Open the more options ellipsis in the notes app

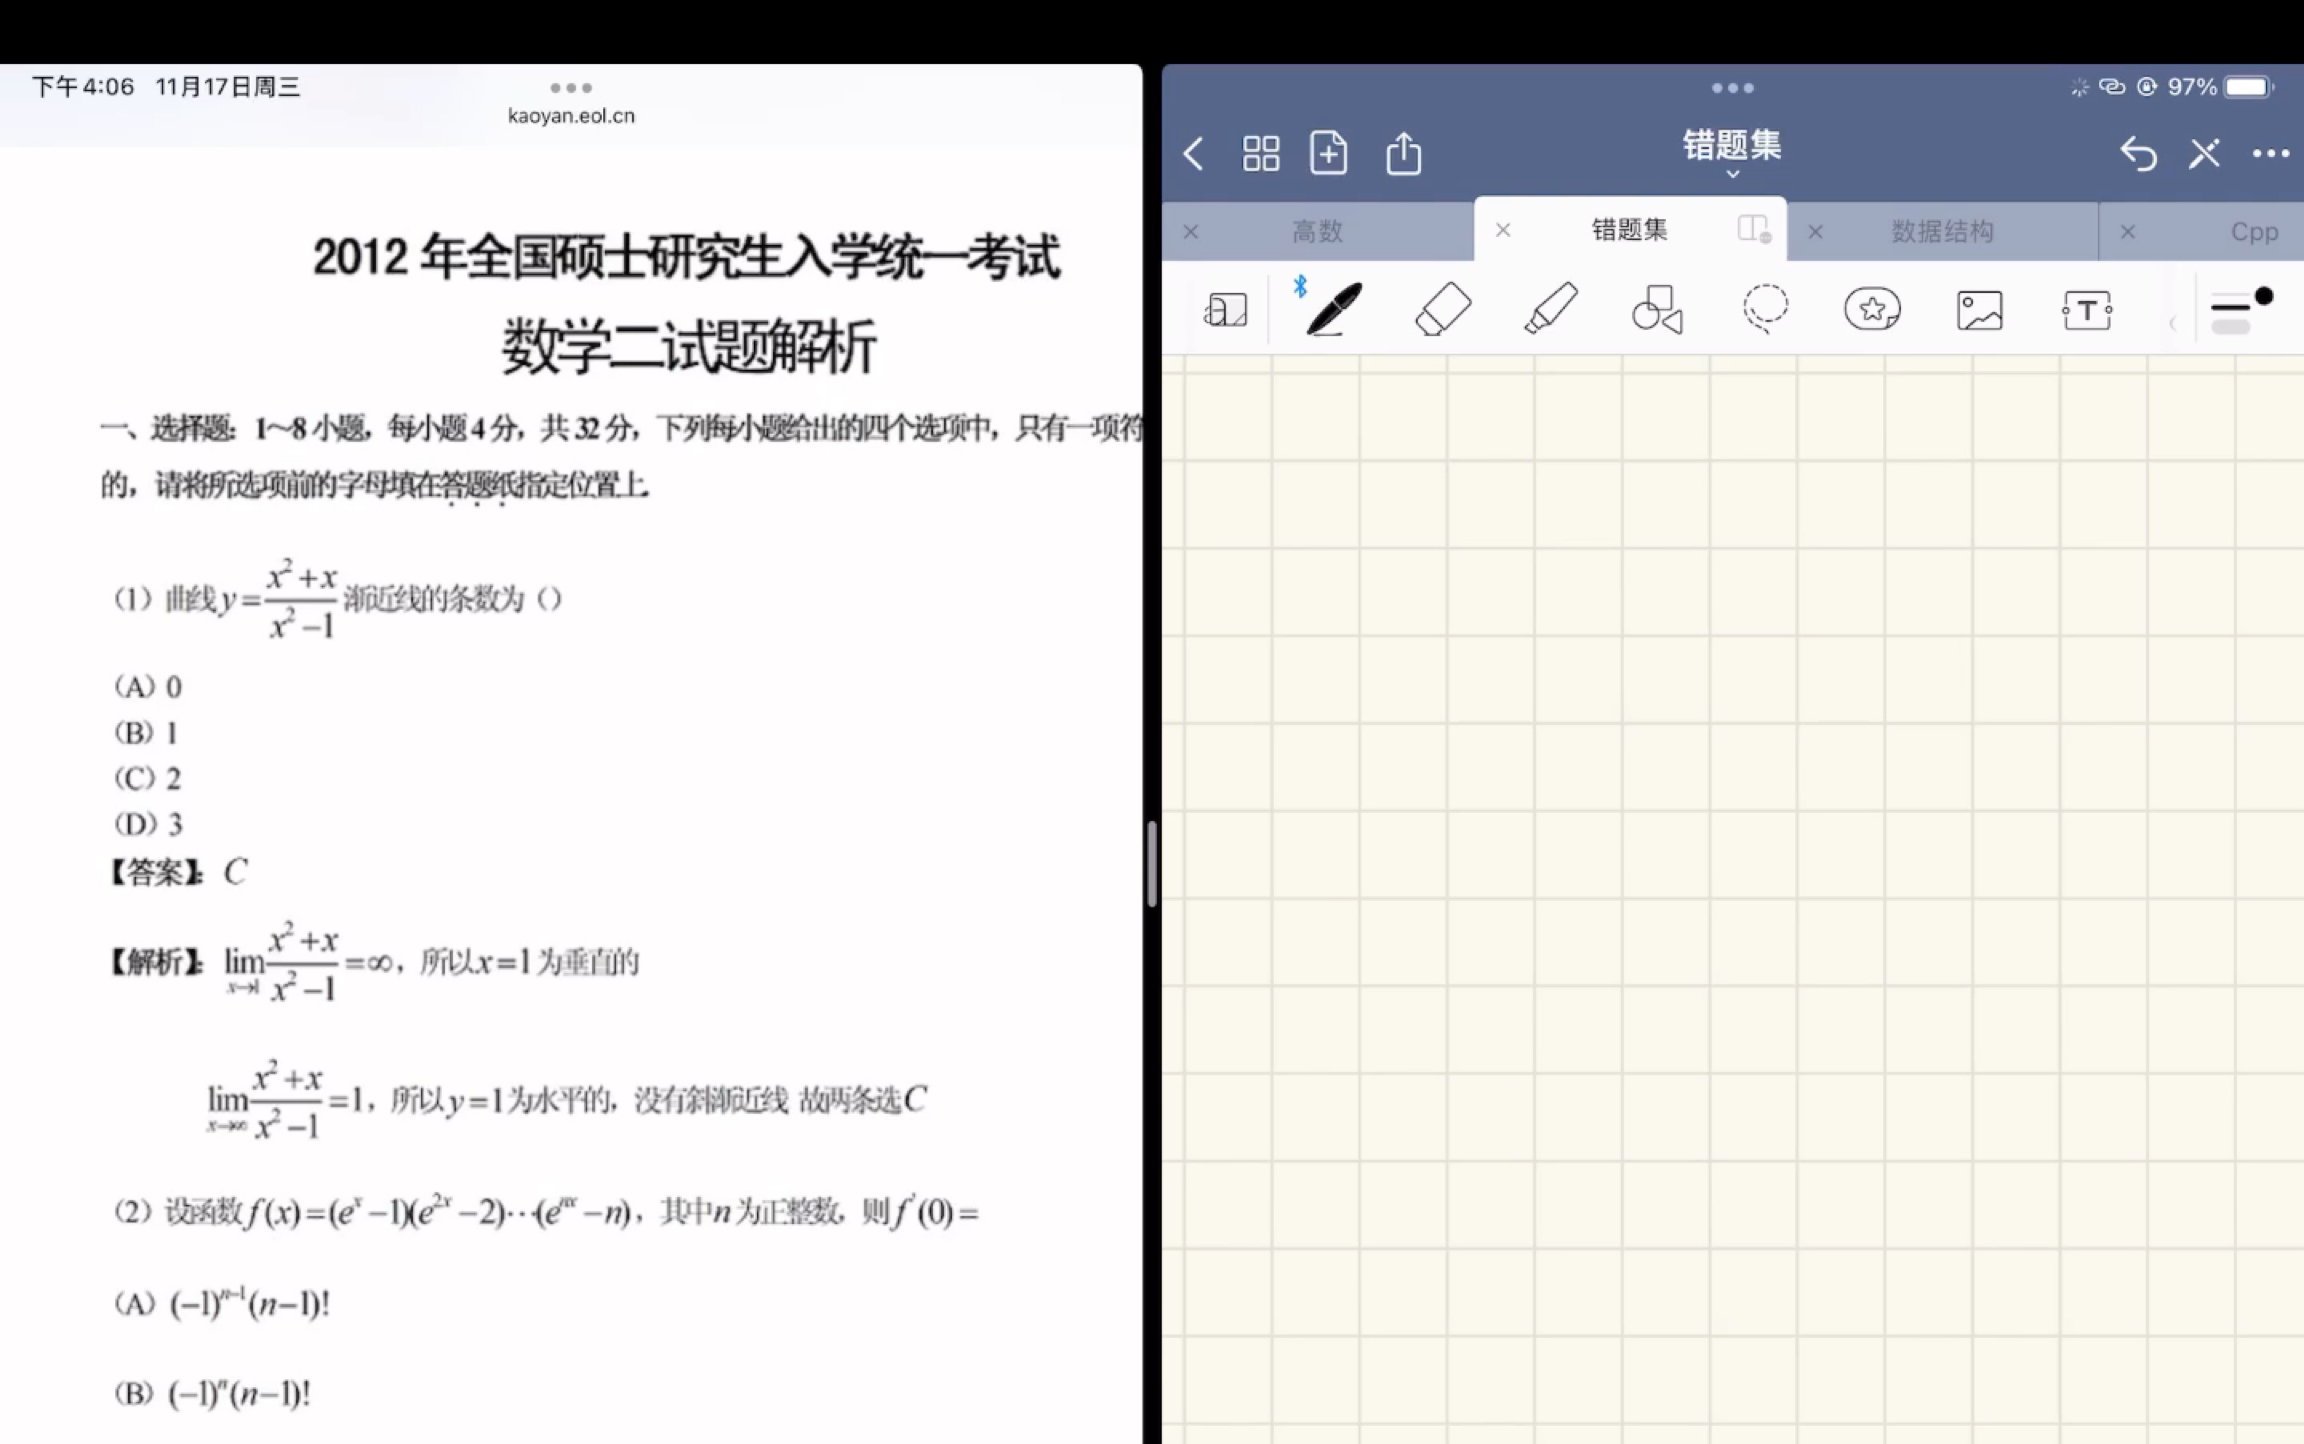pyautogui.click(x=2270, y=154)
